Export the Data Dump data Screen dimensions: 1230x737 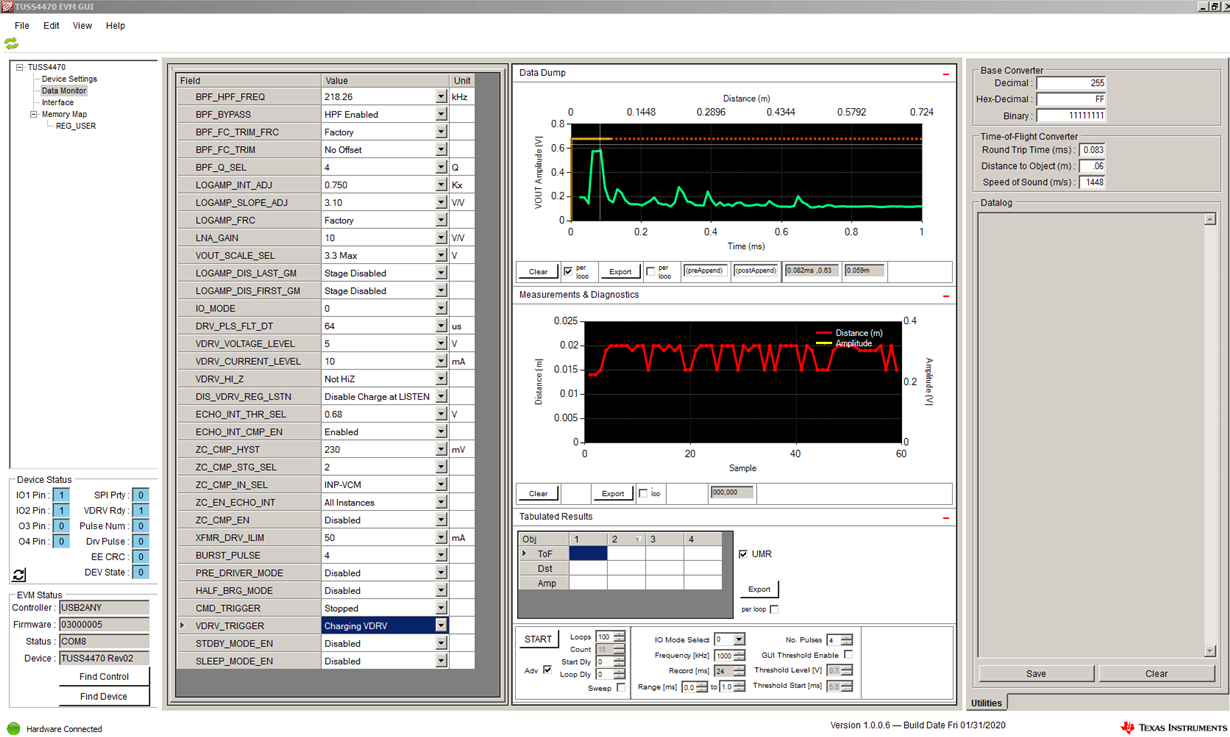click(x=620, y=271)
